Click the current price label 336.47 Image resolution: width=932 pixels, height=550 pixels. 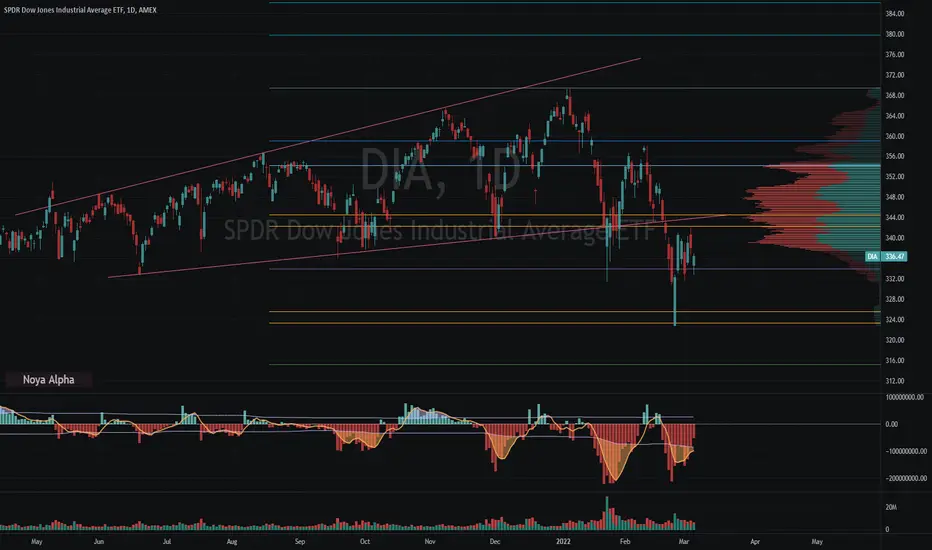click(895, 256)
